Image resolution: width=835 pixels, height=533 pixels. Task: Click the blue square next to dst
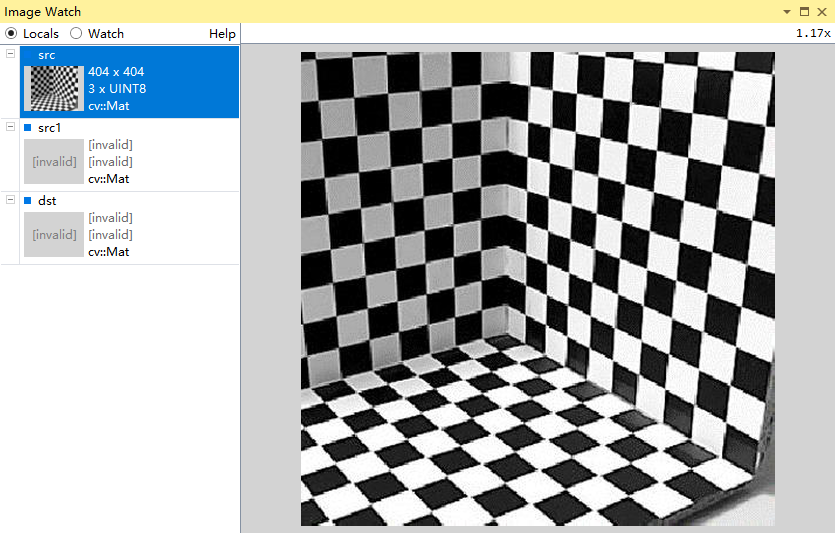[28, 200]
